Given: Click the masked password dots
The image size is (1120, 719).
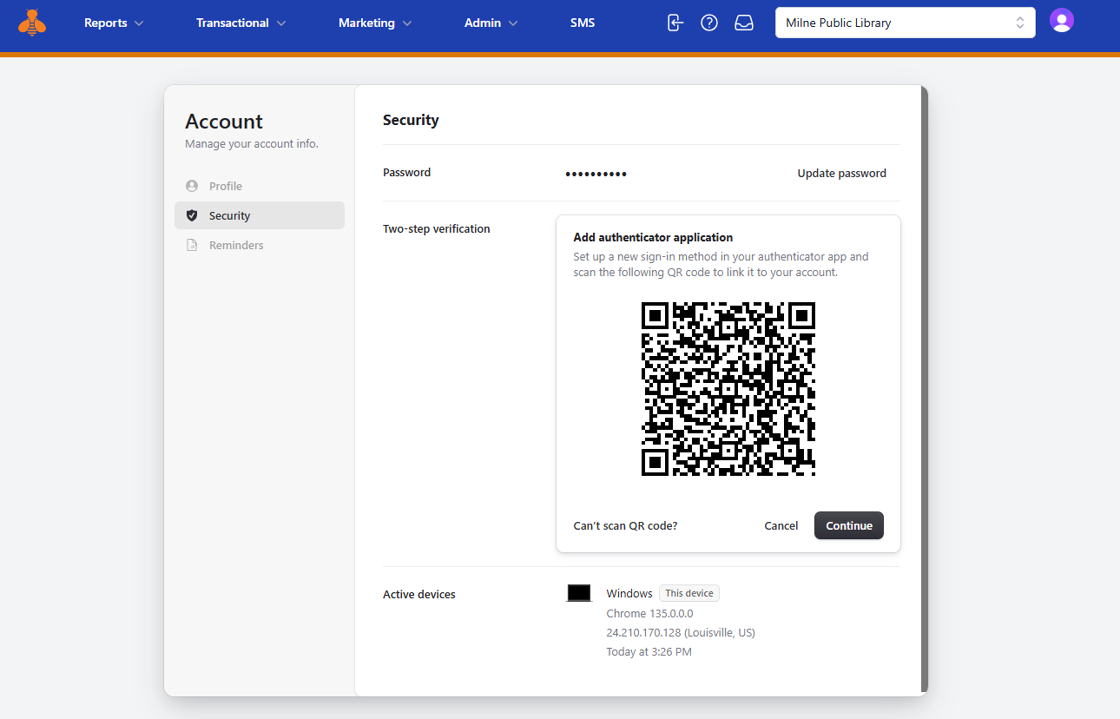Looking at the screenshot, I should click(596, 174).
